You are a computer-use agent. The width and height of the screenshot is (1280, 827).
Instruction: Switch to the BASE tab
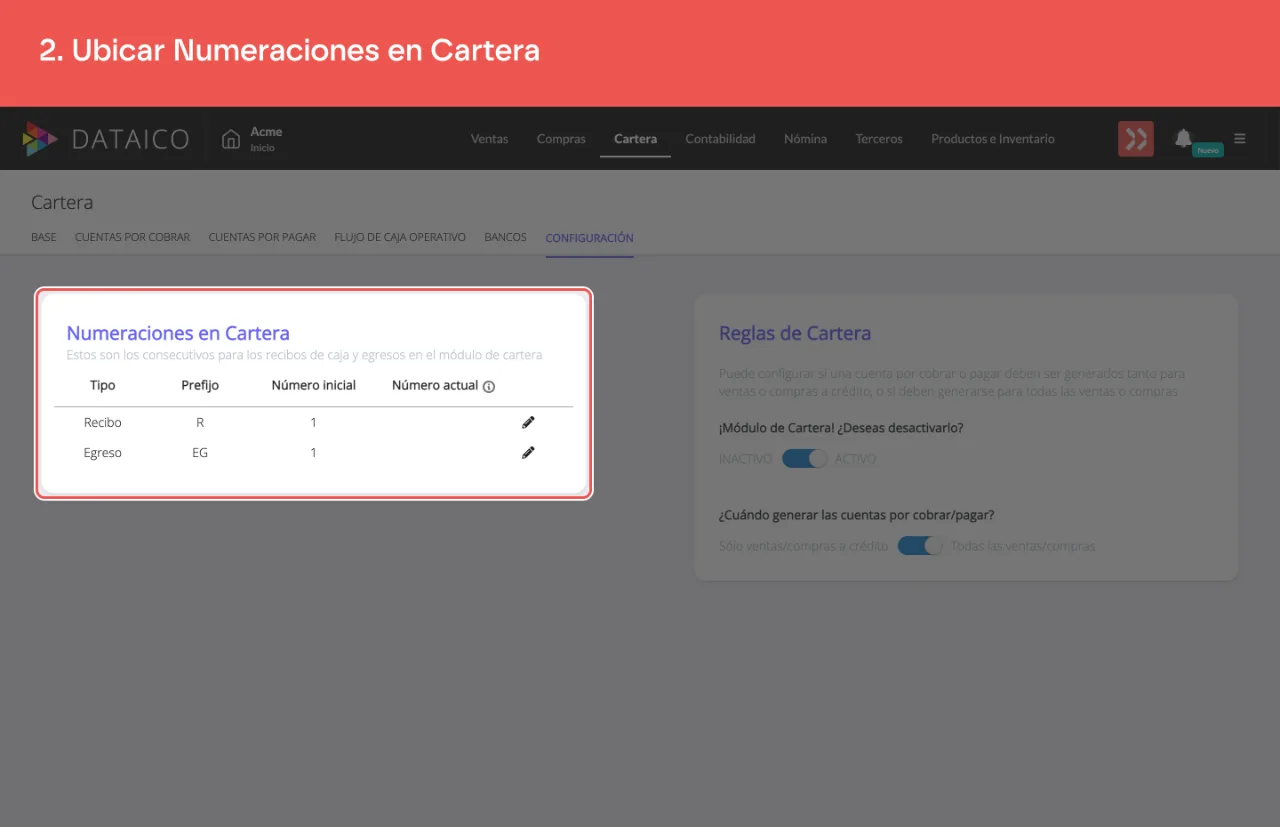click(x=44, y=238)
